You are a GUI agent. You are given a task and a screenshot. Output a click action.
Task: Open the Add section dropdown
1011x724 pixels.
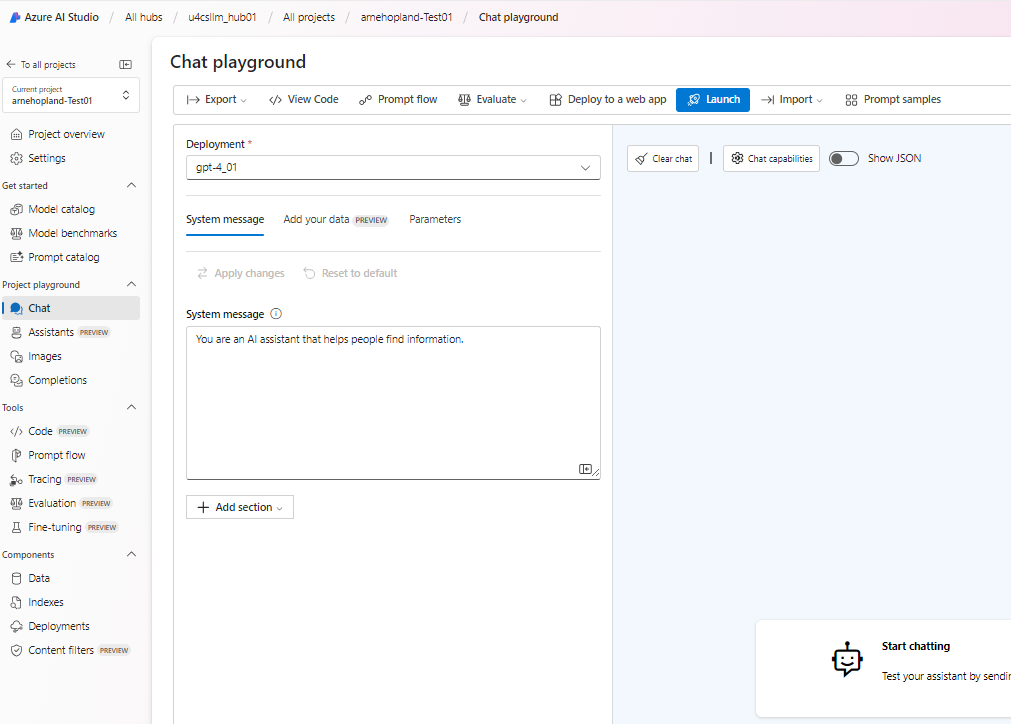coord(240,507)
